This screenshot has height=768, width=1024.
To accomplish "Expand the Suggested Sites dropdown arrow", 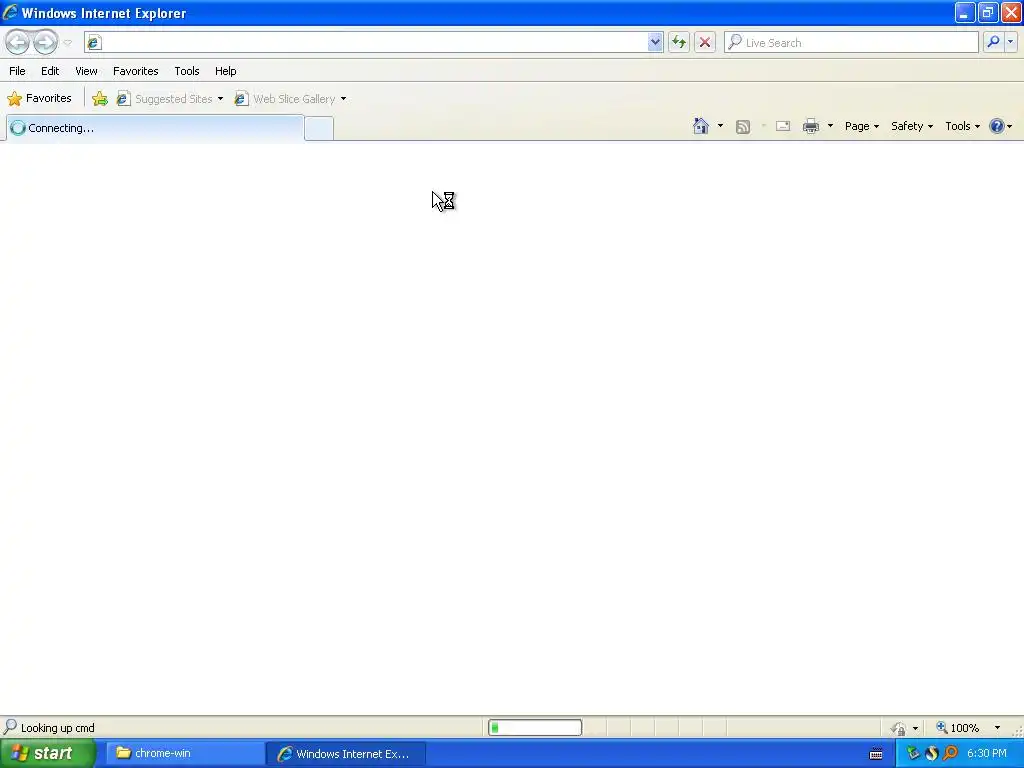I will [x=220, y=99].
